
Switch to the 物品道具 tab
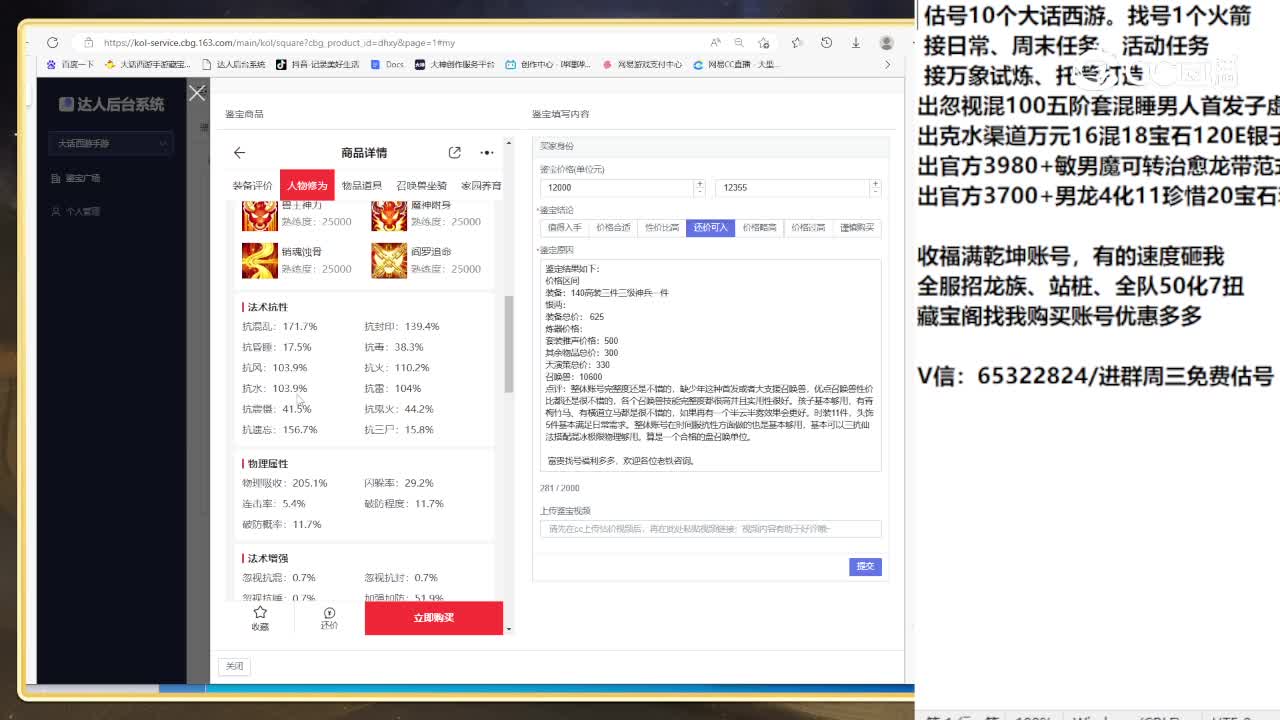pyautogui.click(x=362, y=186)
